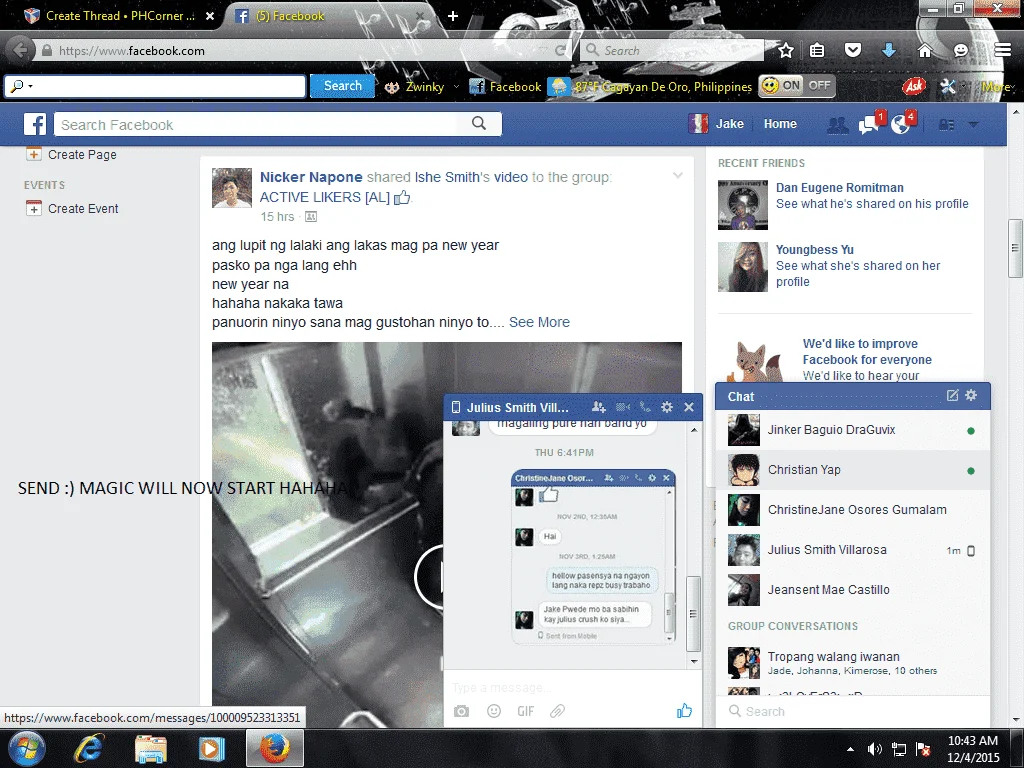Open the GIF picker in chat

tap(526, 711)
